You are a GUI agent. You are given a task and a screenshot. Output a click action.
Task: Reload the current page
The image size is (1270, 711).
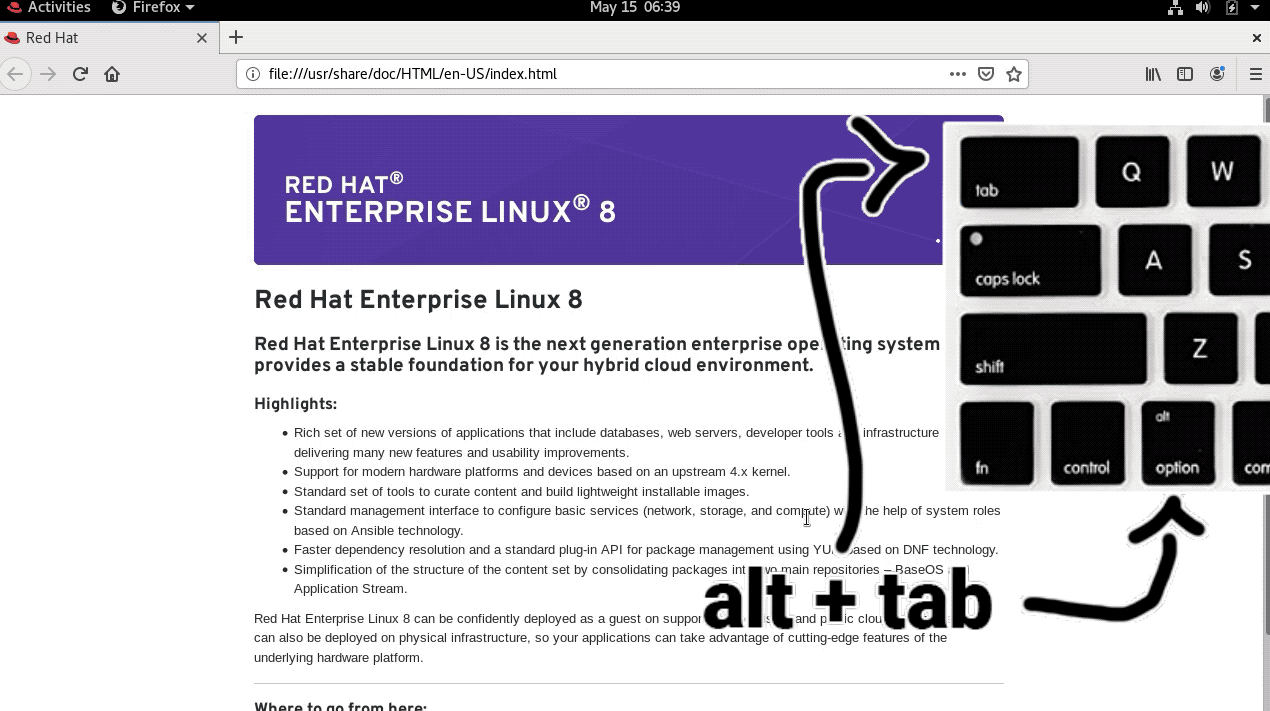click(80, 74)
